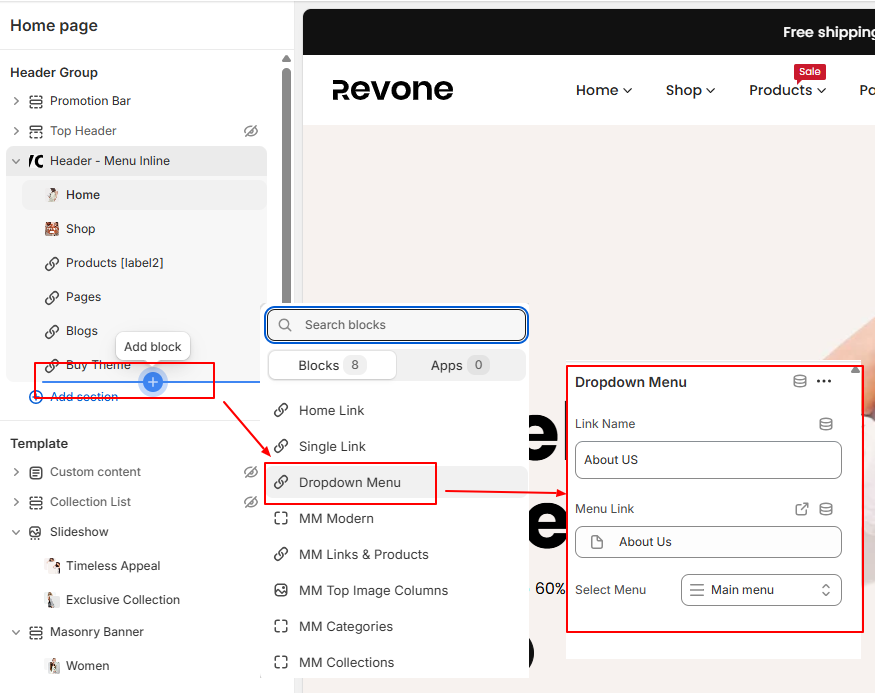
Task: Click the three-dots menu in Dropdown Menu panel
Action: click(823, 381)
